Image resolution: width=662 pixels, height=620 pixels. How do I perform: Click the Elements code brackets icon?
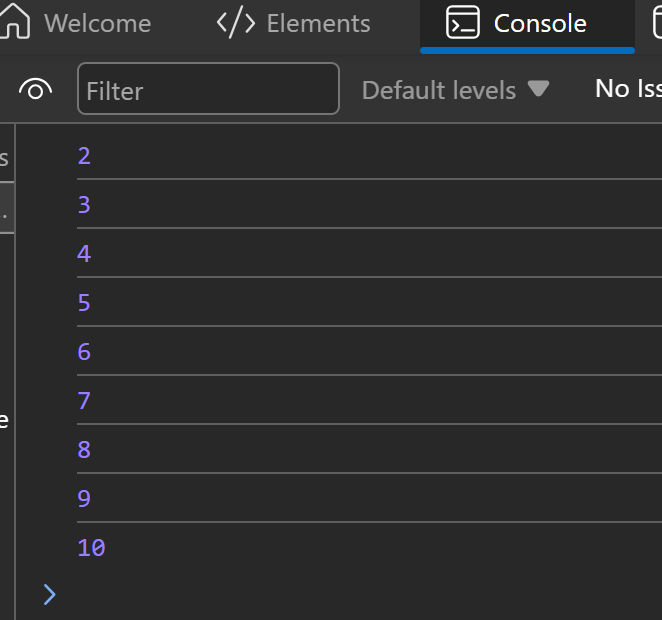coord(236,23)
